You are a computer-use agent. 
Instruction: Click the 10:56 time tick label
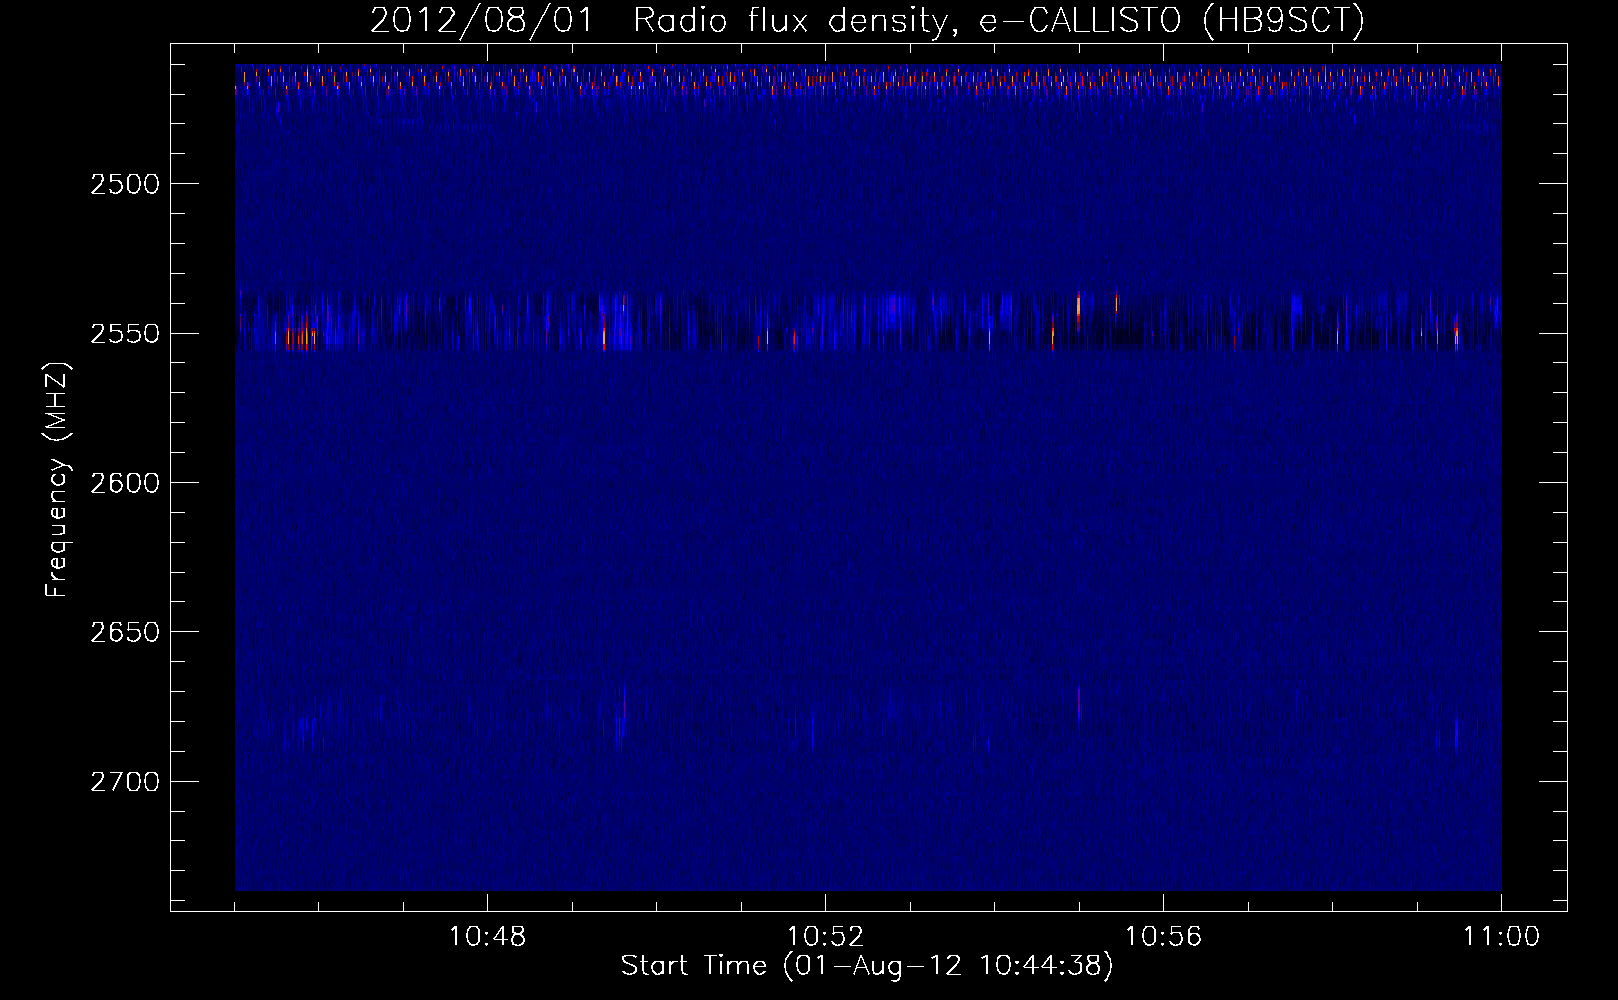[1163, 937]
